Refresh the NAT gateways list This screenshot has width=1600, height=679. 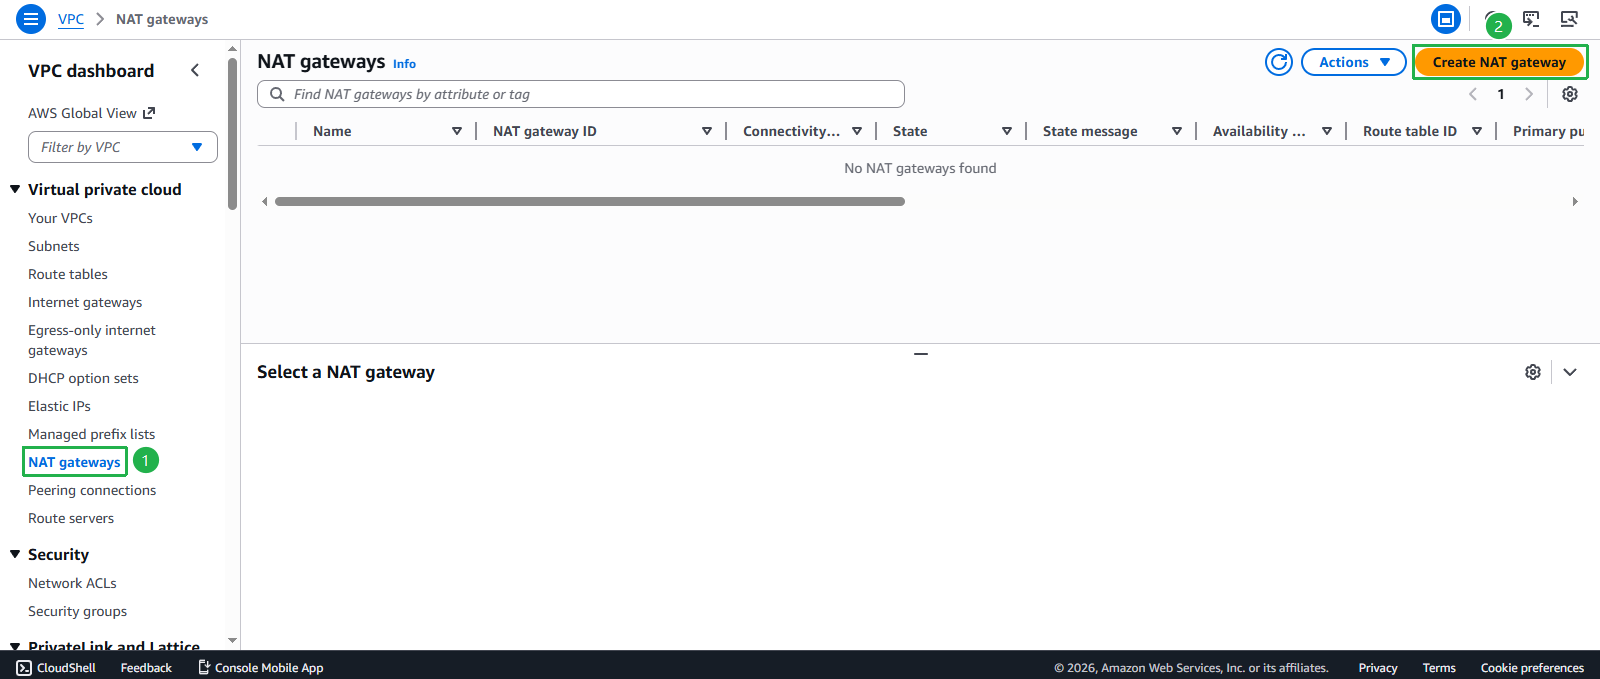click(x=1279, y=62)
